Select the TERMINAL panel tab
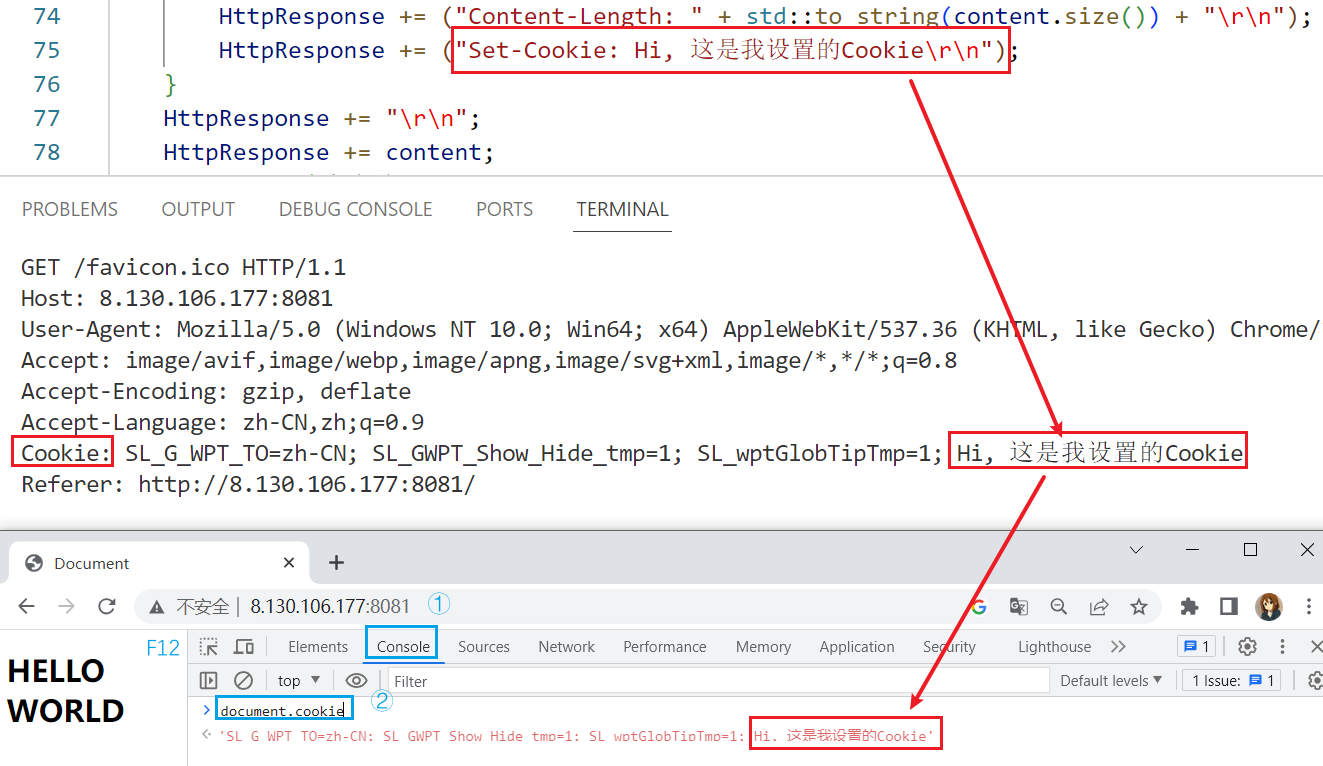The image size is (1323, 766). (622, 210)
